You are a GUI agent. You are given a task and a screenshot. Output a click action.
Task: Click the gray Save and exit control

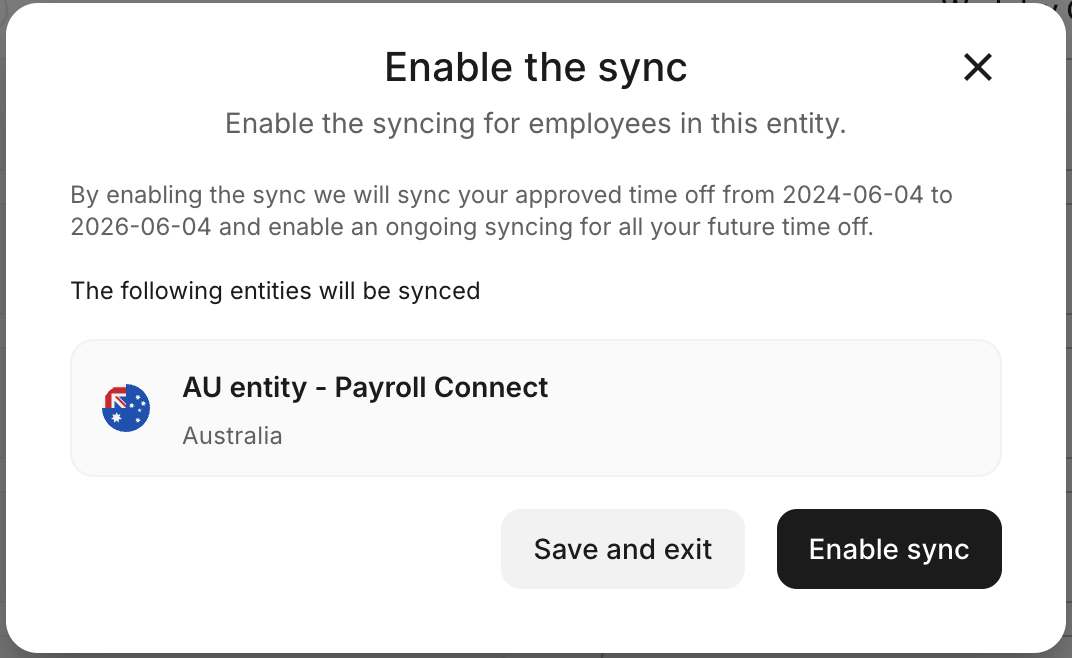(622, 549)
